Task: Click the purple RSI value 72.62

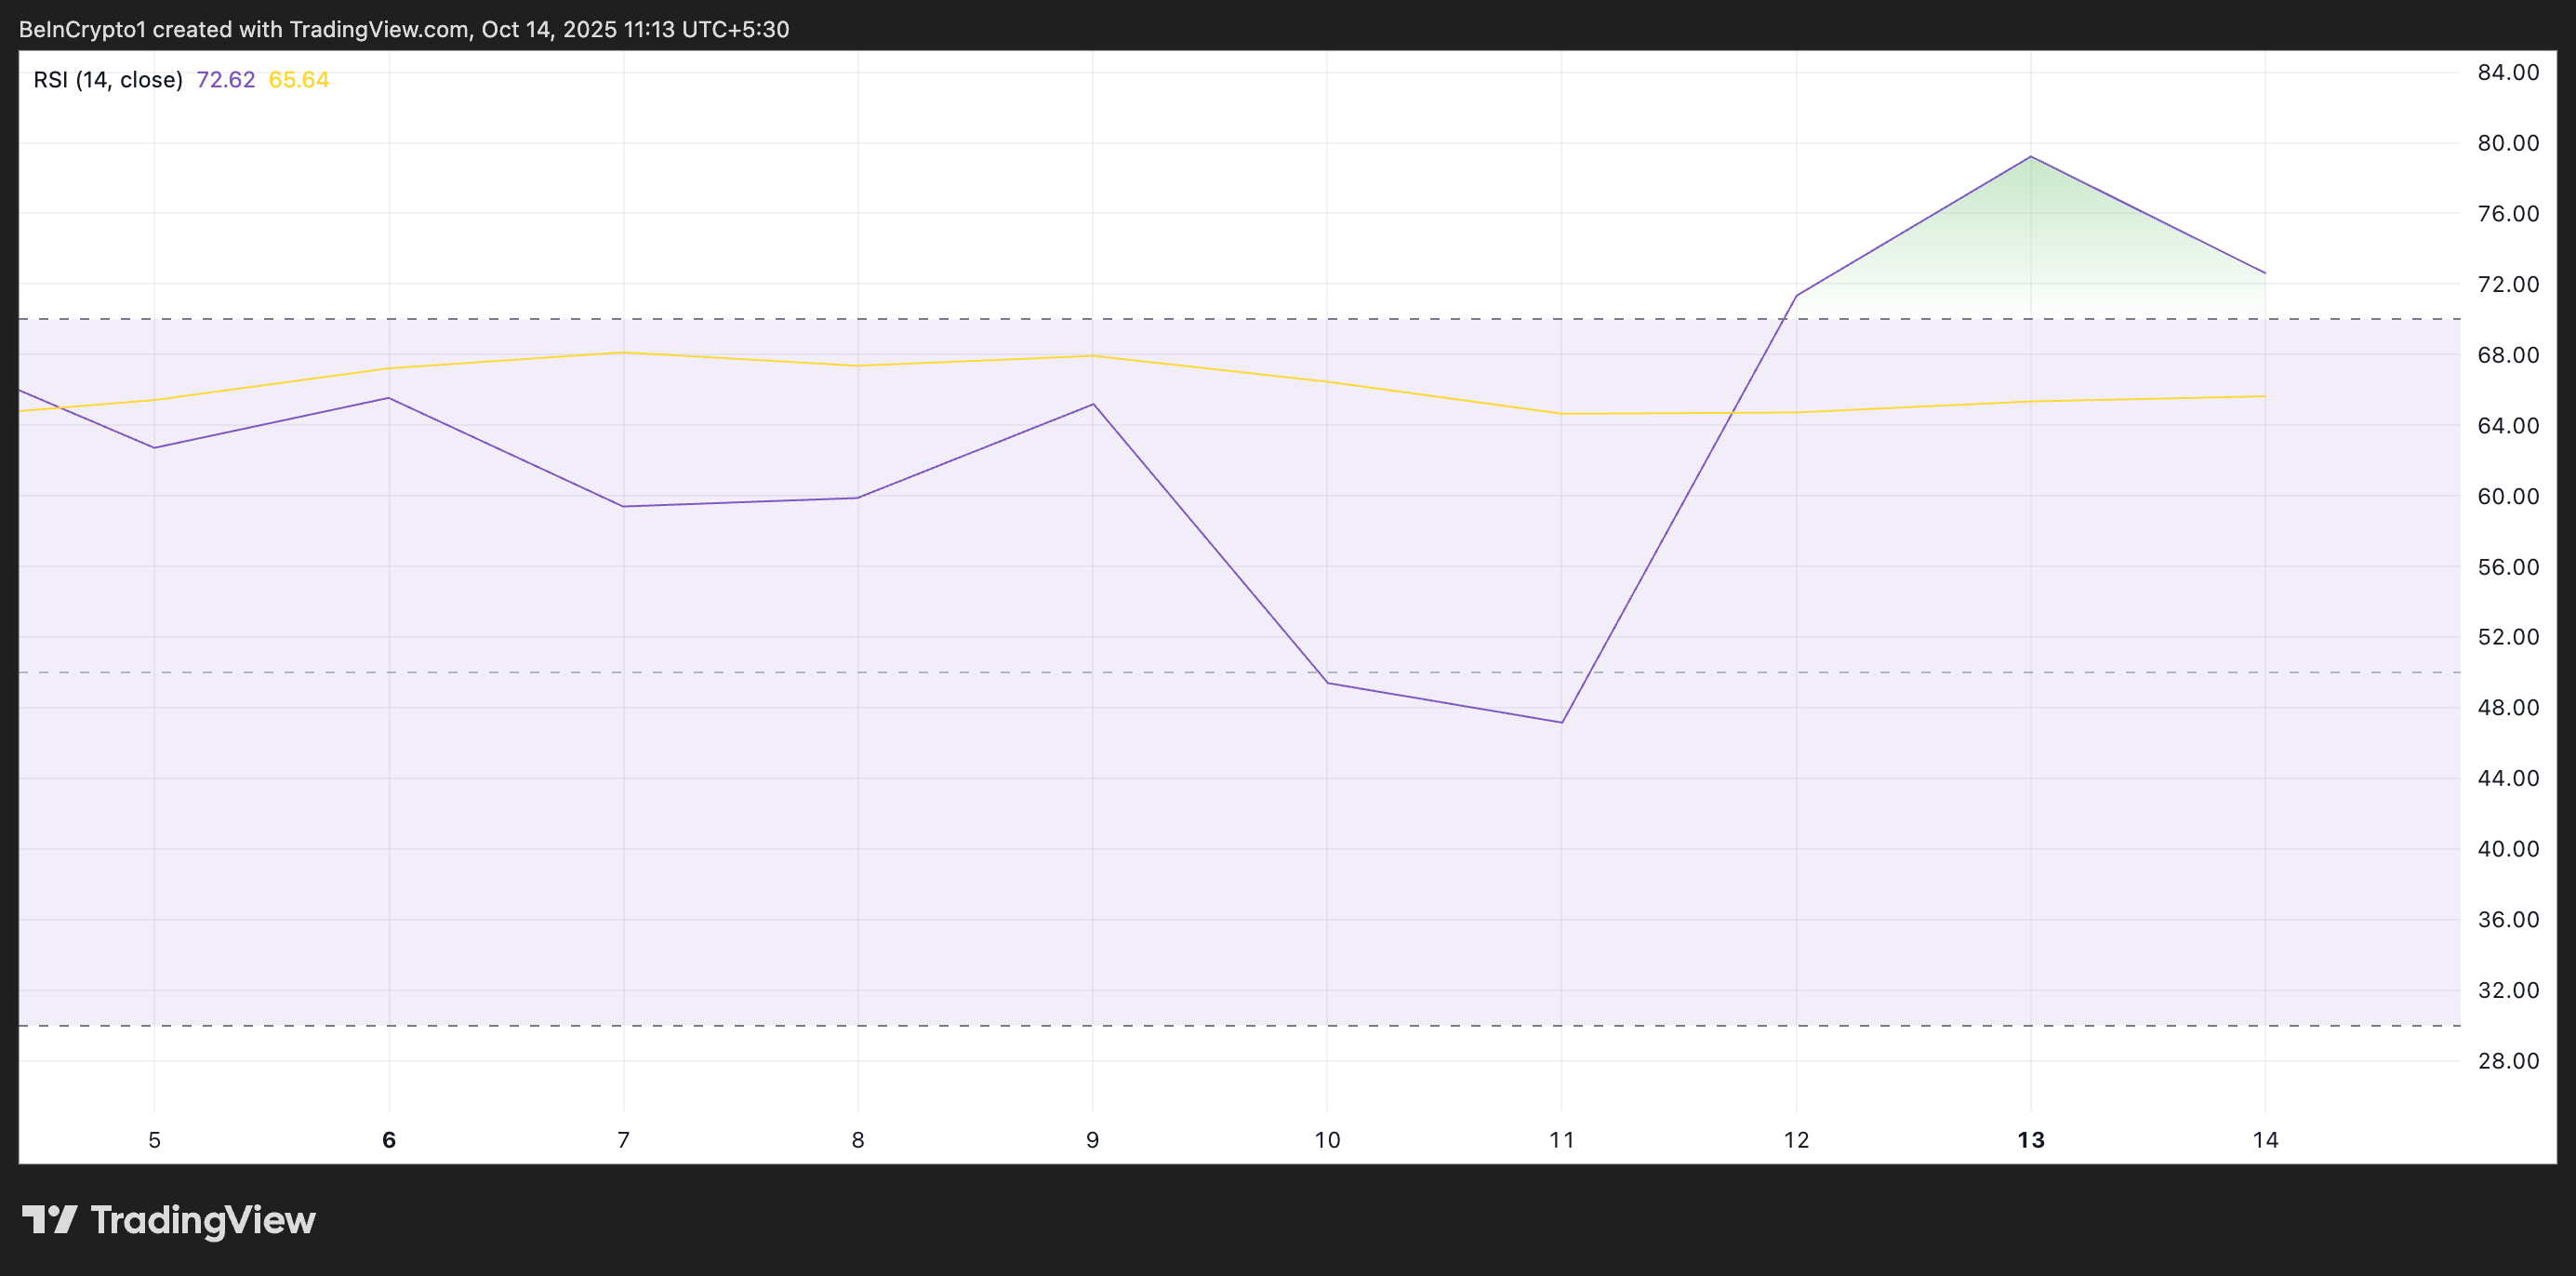Action: [x=228, y=79]
